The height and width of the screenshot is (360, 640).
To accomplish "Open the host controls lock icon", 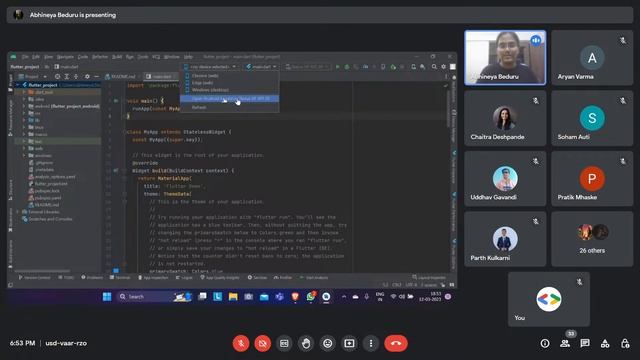I will pyautogui.click(x=625, y=343).
